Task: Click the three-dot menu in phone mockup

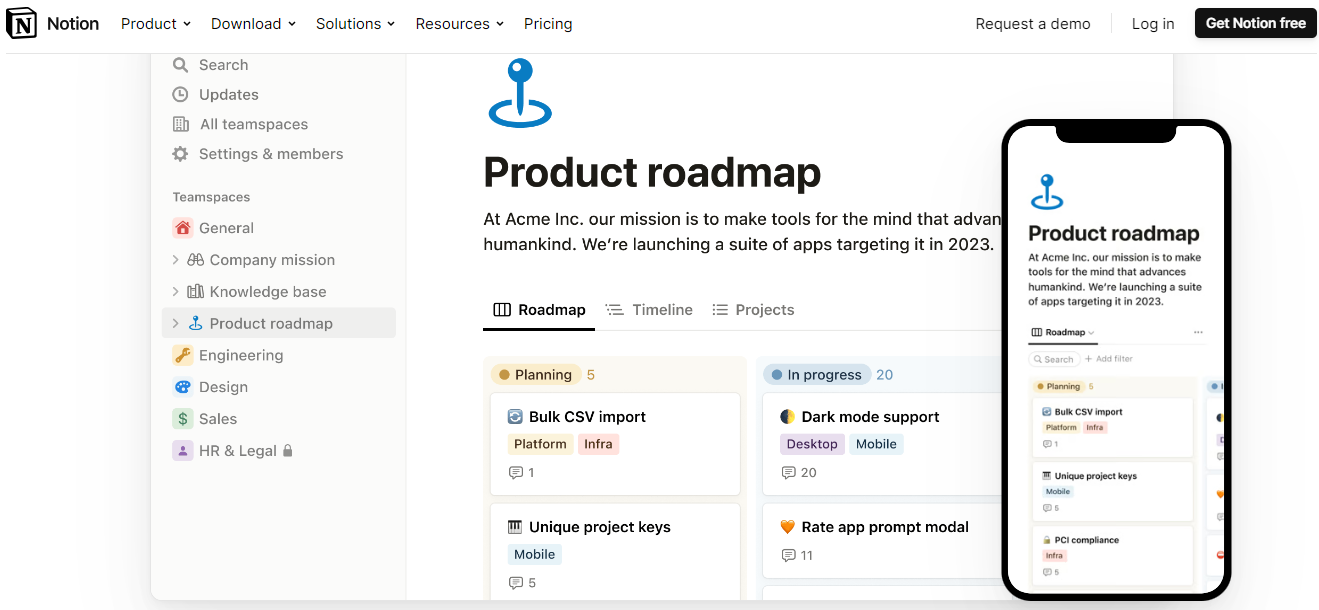Action: click(1198, 333)
